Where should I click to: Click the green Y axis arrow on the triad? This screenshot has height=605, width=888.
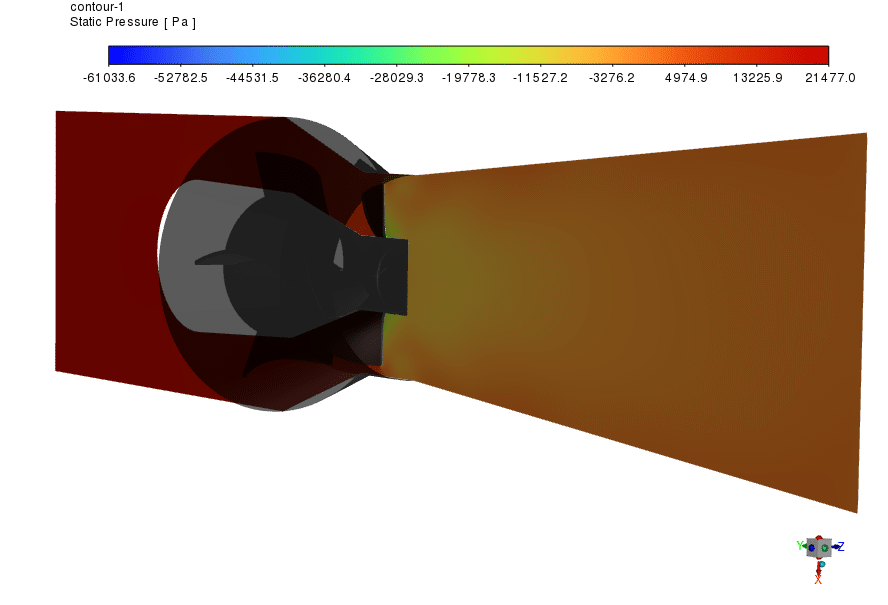[806, 546]
